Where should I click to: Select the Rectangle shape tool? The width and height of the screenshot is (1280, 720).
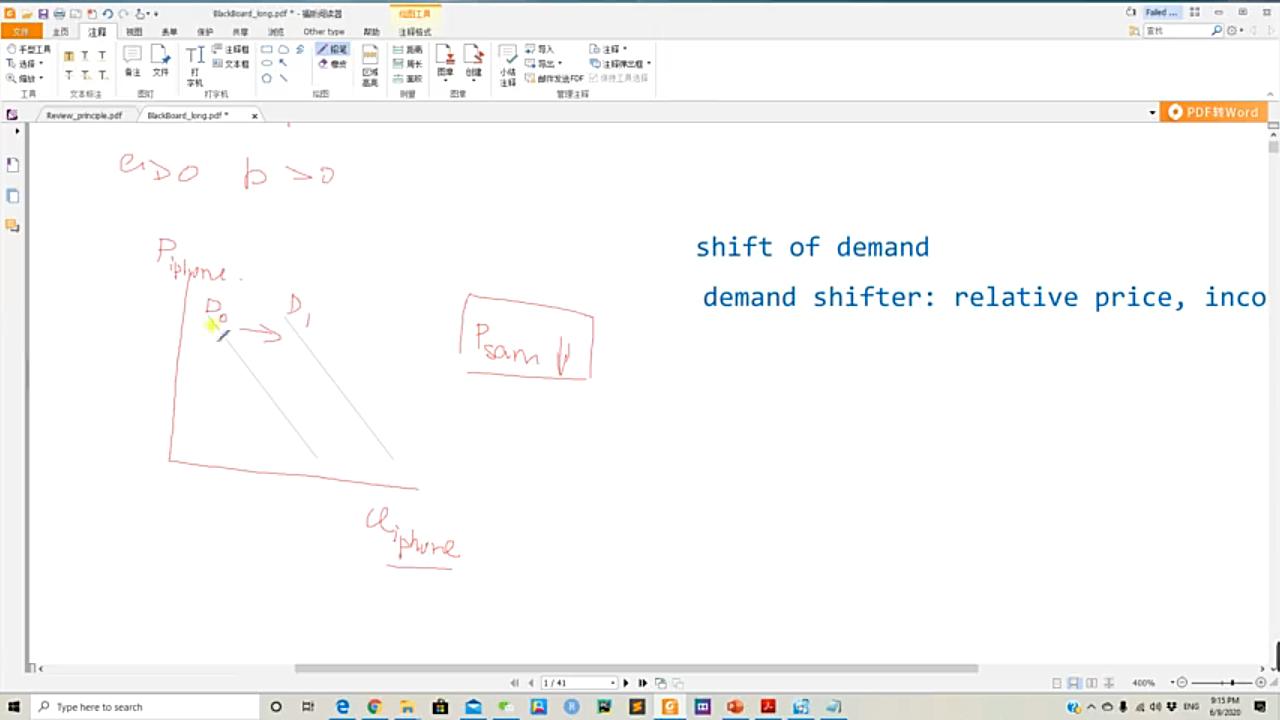point(267,49)
